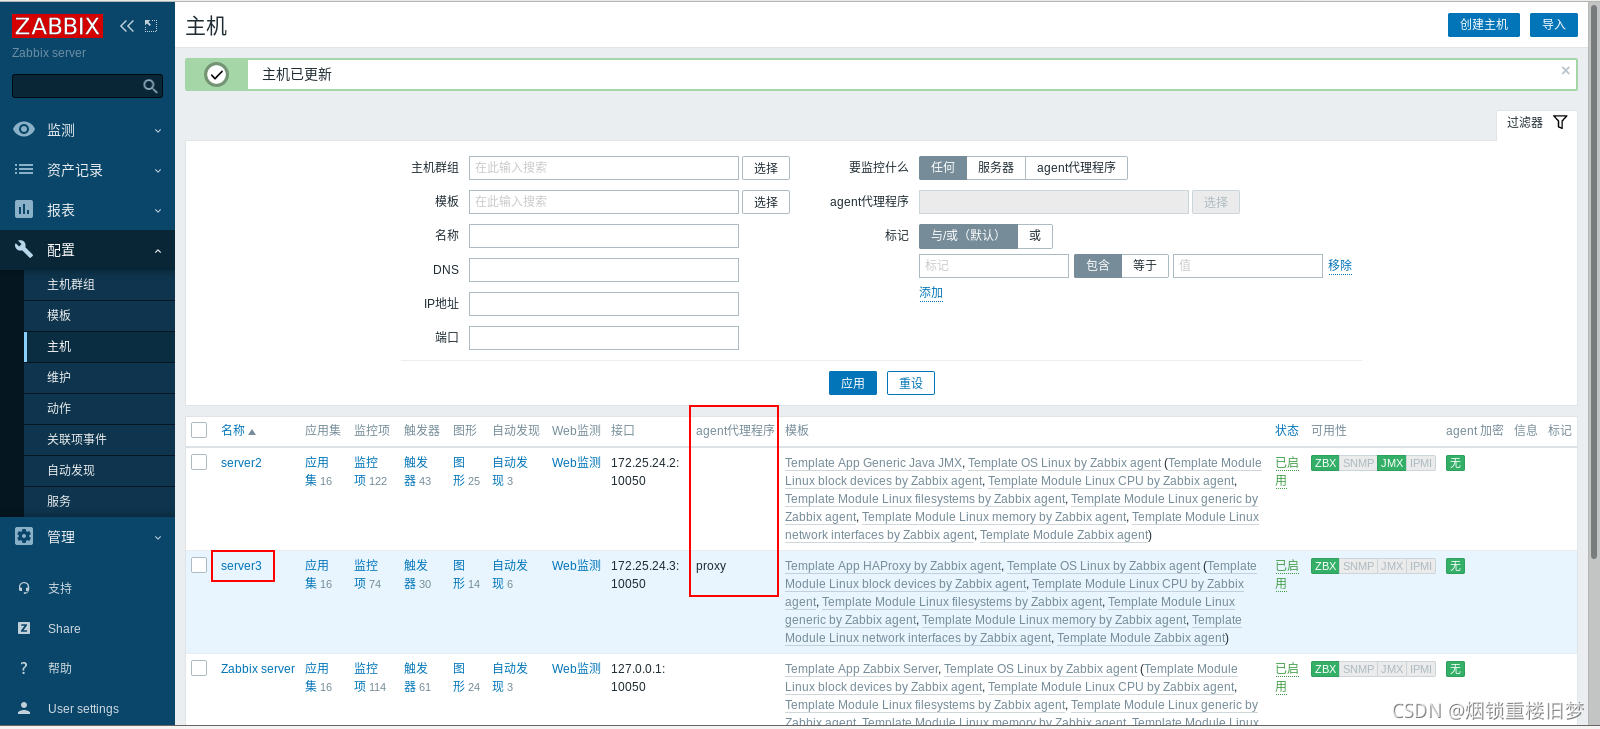The image size is (1600, 729).
Task: Click the wrench icon for 配置
Action: (x=24, y=249)
